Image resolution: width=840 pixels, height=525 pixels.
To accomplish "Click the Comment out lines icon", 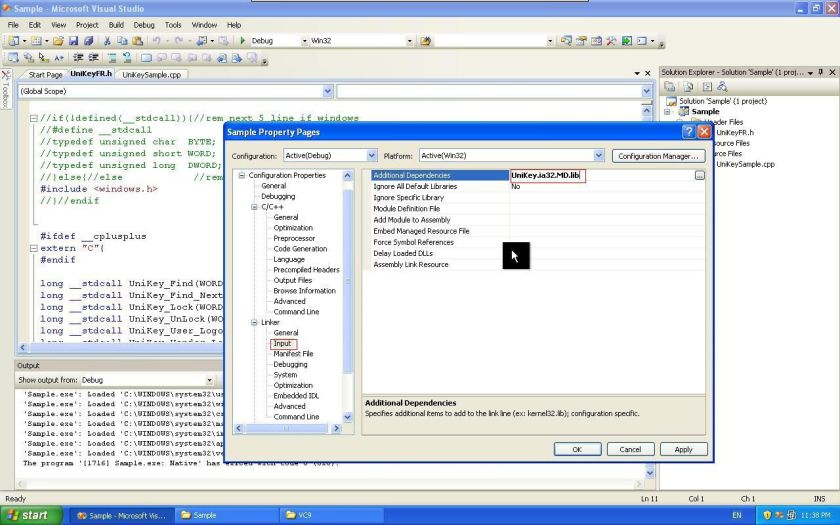I will coord(112,58).
